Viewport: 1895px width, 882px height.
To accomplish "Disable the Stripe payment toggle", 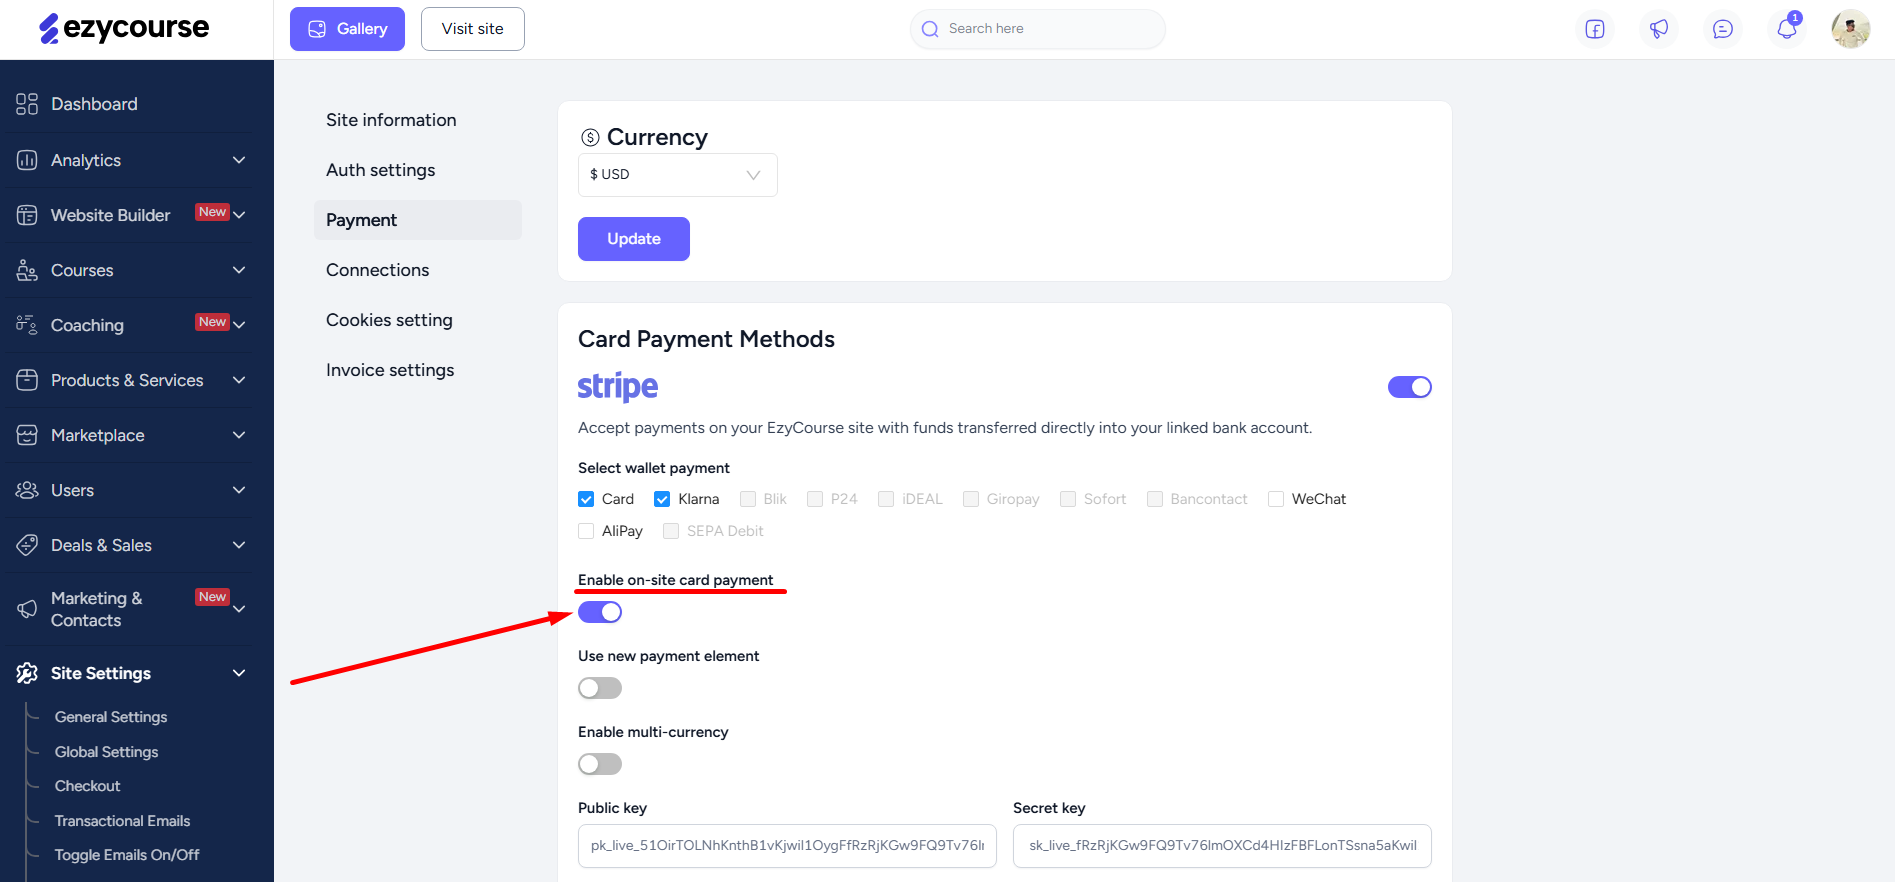I will 1410,387.
